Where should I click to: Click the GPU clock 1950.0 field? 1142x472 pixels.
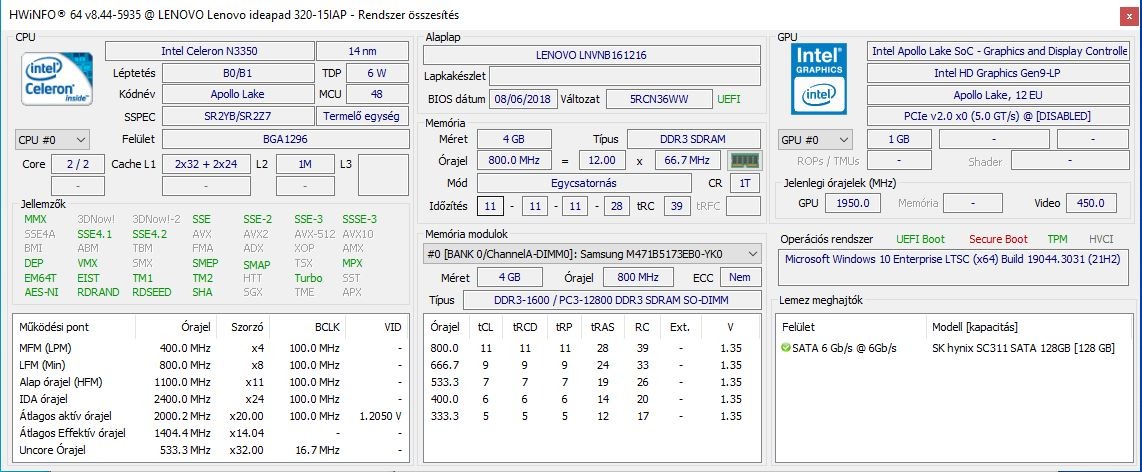[x=853, y=203]
